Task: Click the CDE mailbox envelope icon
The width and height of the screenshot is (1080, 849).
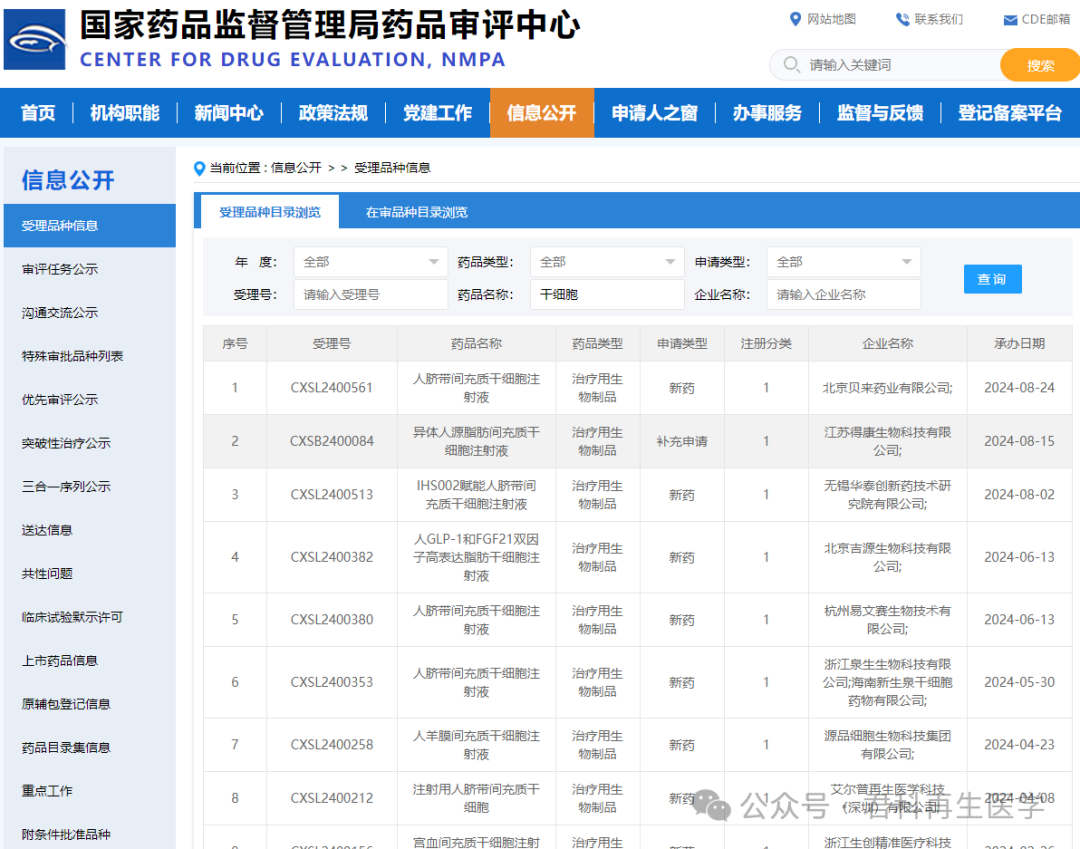Action: 1010,20
